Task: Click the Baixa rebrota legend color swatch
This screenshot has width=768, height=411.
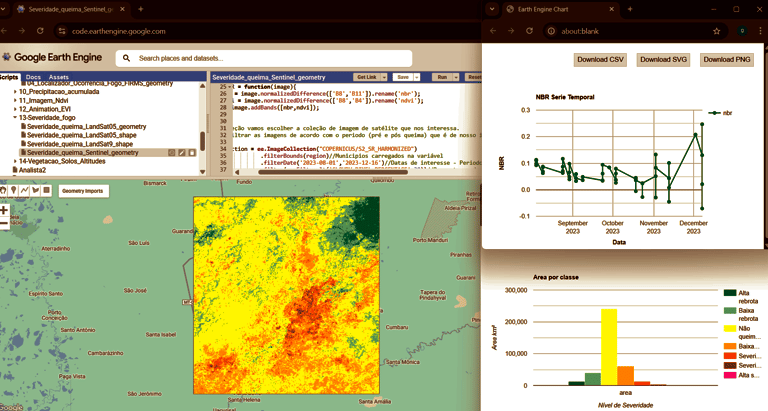Action: tap(730, 311)
